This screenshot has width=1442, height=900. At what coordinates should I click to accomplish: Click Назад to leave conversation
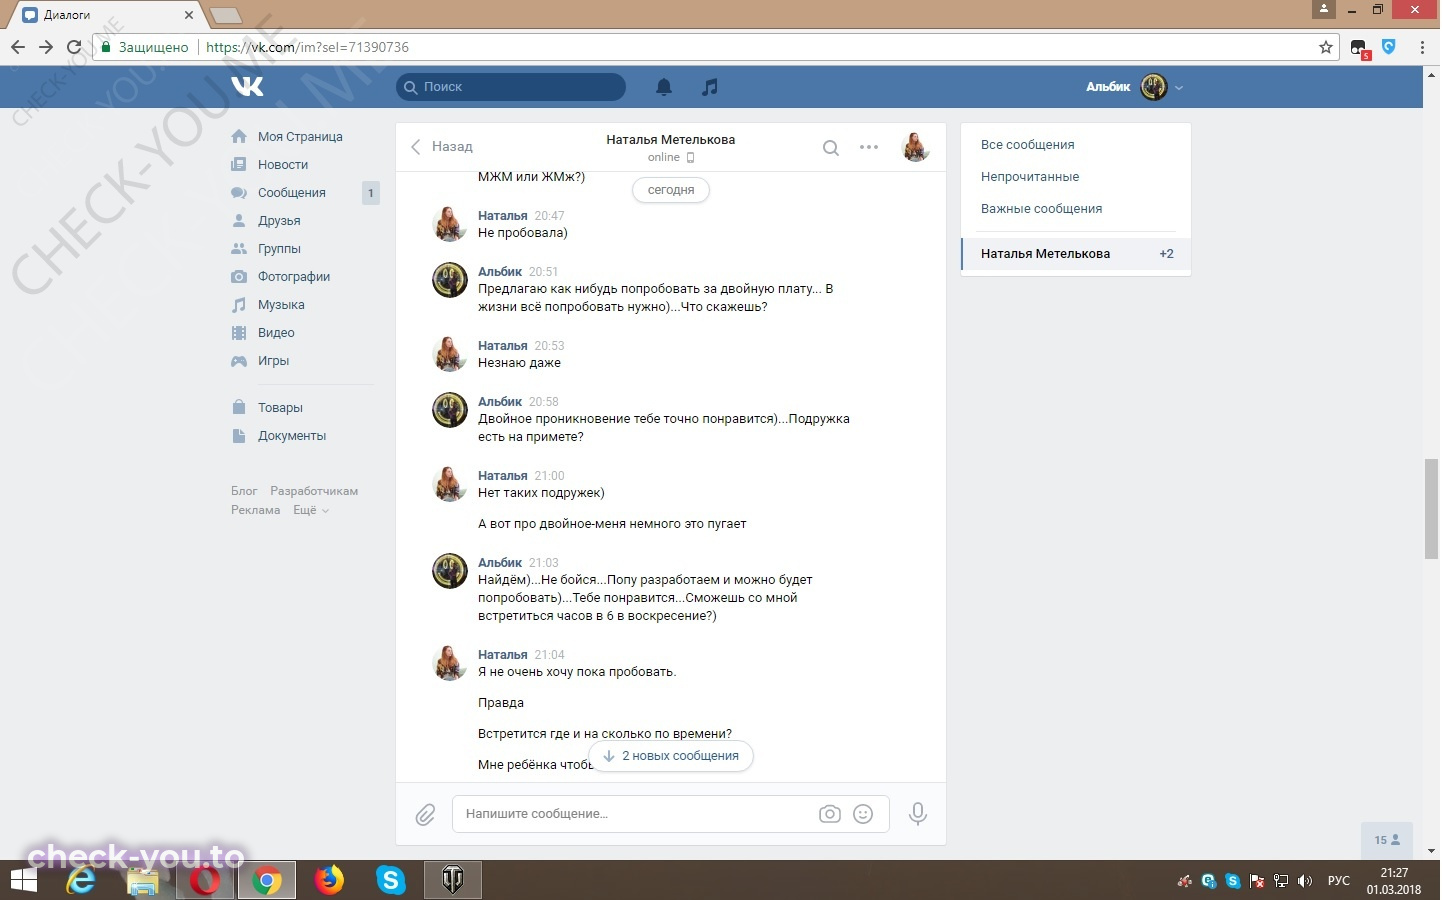[x=442, y=146]
